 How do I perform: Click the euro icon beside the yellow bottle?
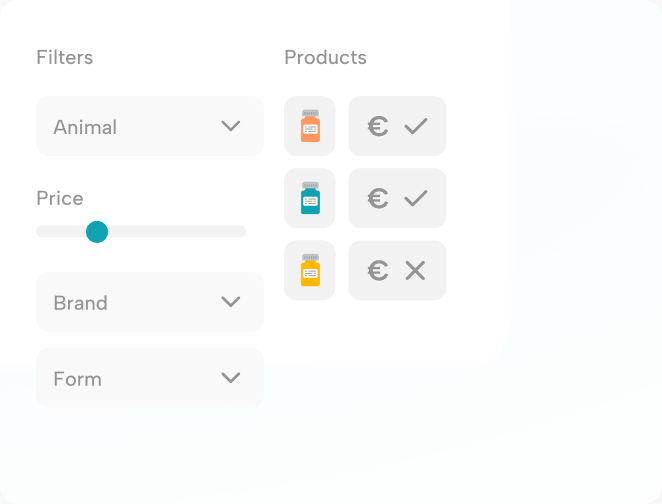378,270
